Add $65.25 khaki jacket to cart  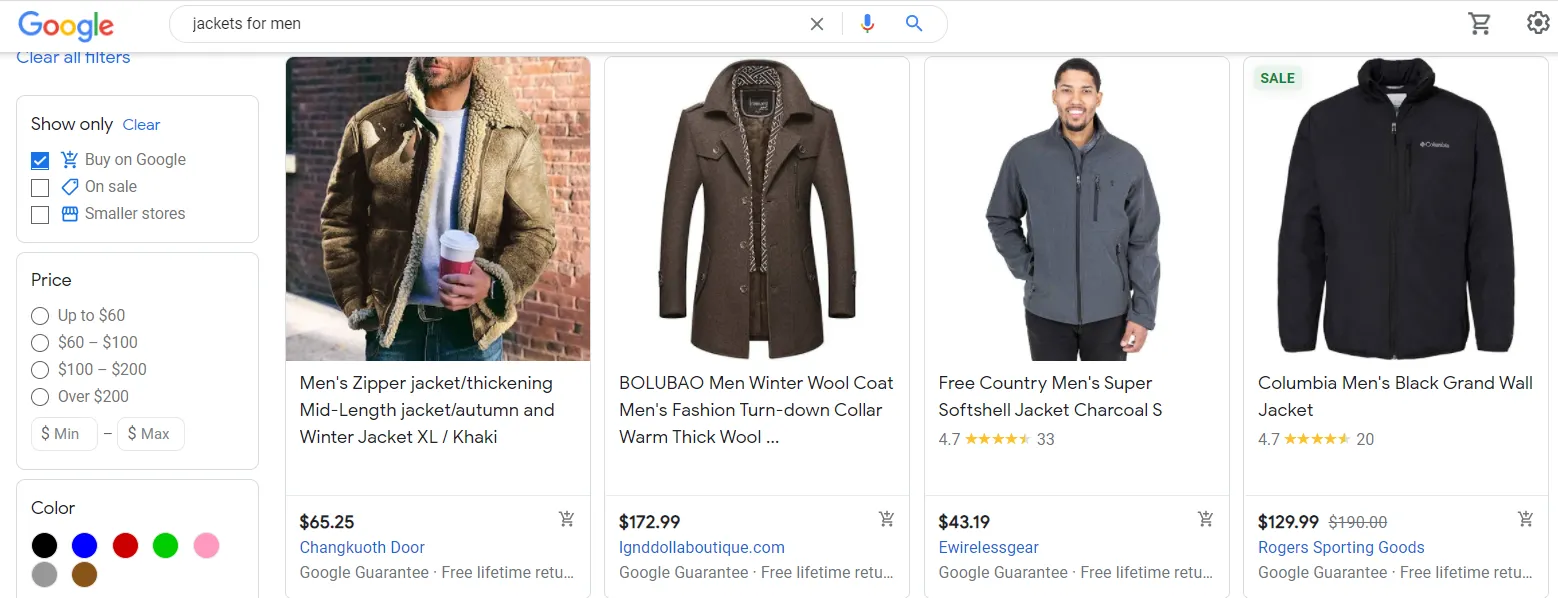[x=567, y=519]
